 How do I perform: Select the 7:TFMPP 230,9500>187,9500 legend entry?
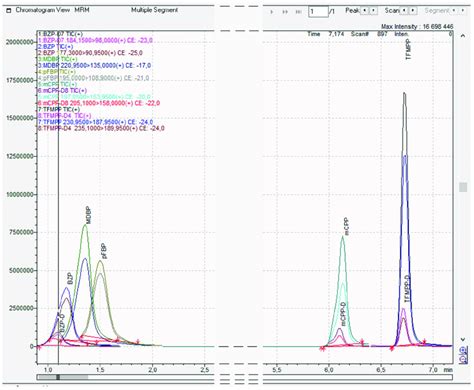pos(95,122)
